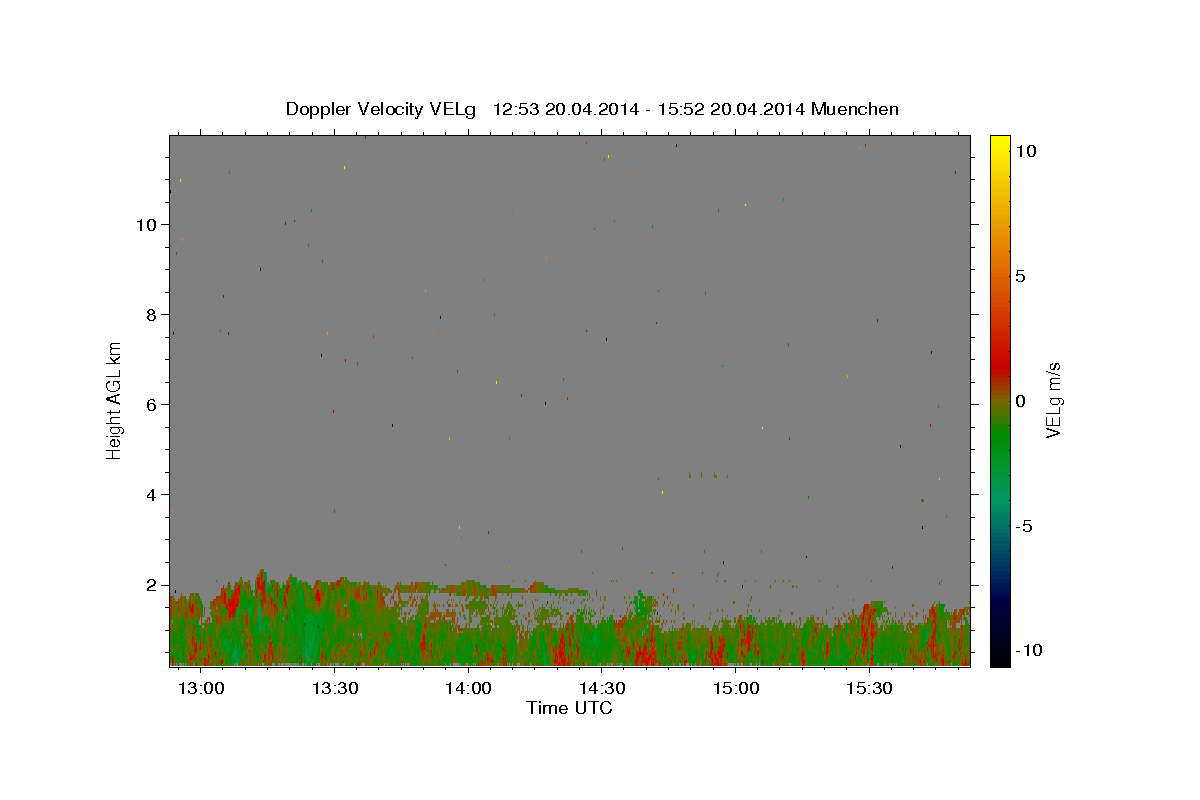Click the 15:30 time axis label
This screenshot has width=1200, height=800.
click(x=870, y=688)
